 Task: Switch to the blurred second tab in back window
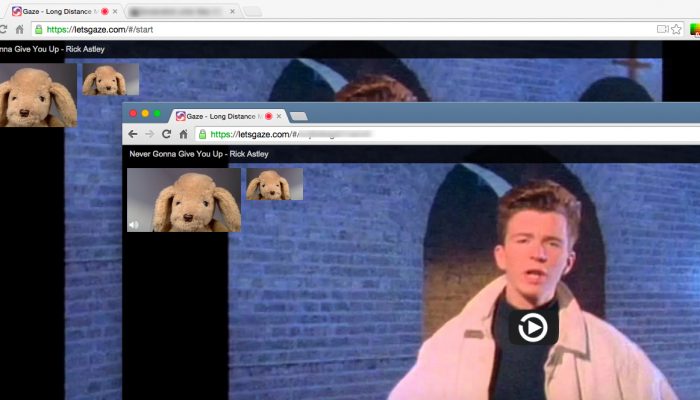pos(183,11)
